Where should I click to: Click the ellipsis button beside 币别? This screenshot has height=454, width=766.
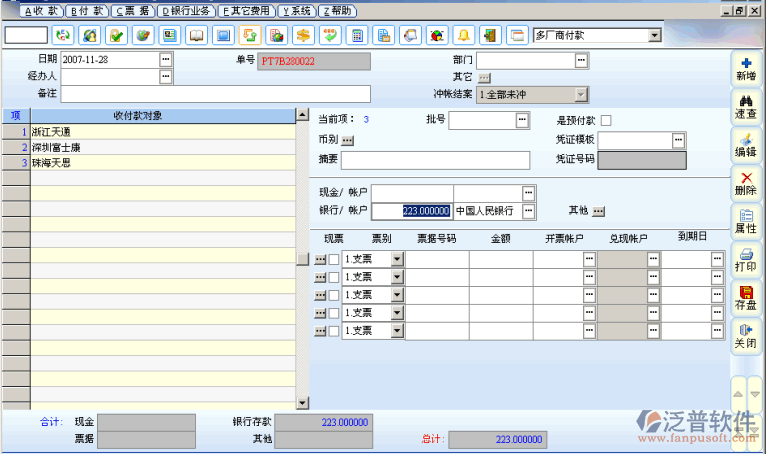click(347, 141)
